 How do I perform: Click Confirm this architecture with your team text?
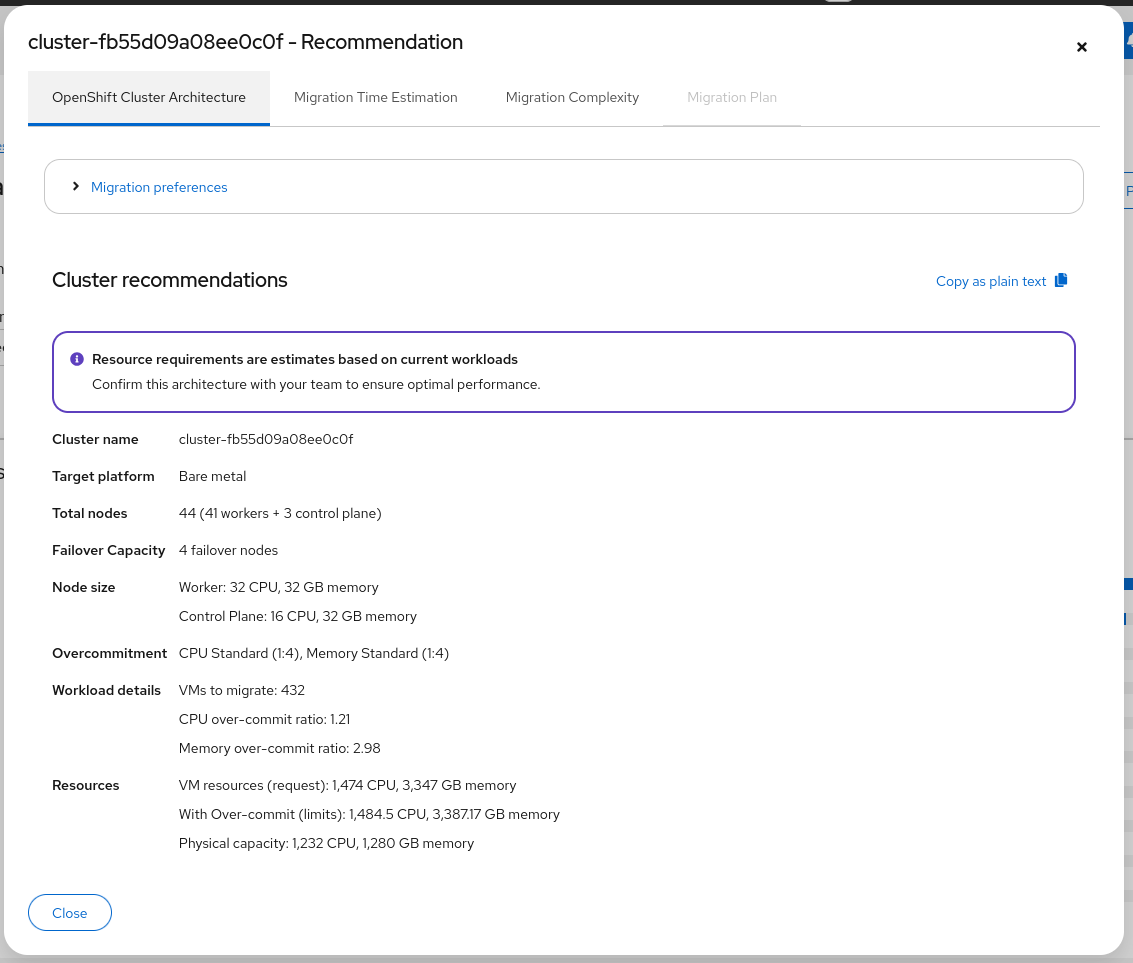coord(316,384)
